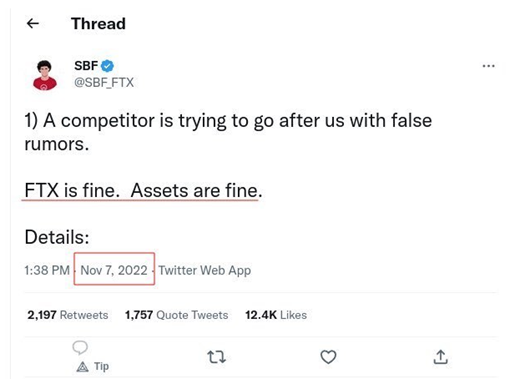View the 12.4K Likes list
This screenshot has width=530, height=379.
point(276,315)
